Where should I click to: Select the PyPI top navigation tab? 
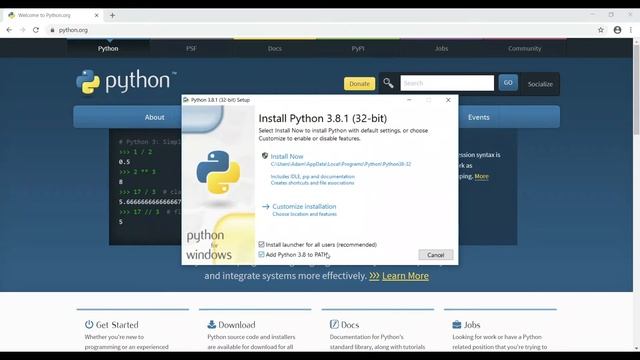[x=358, y=49]
